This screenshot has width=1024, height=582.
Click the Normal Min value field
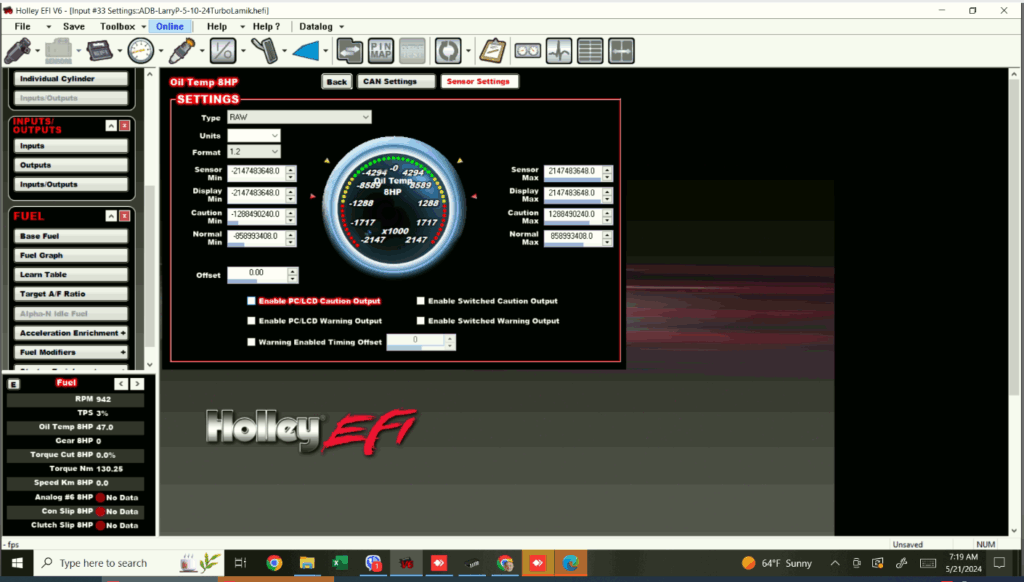click(256, 237)
